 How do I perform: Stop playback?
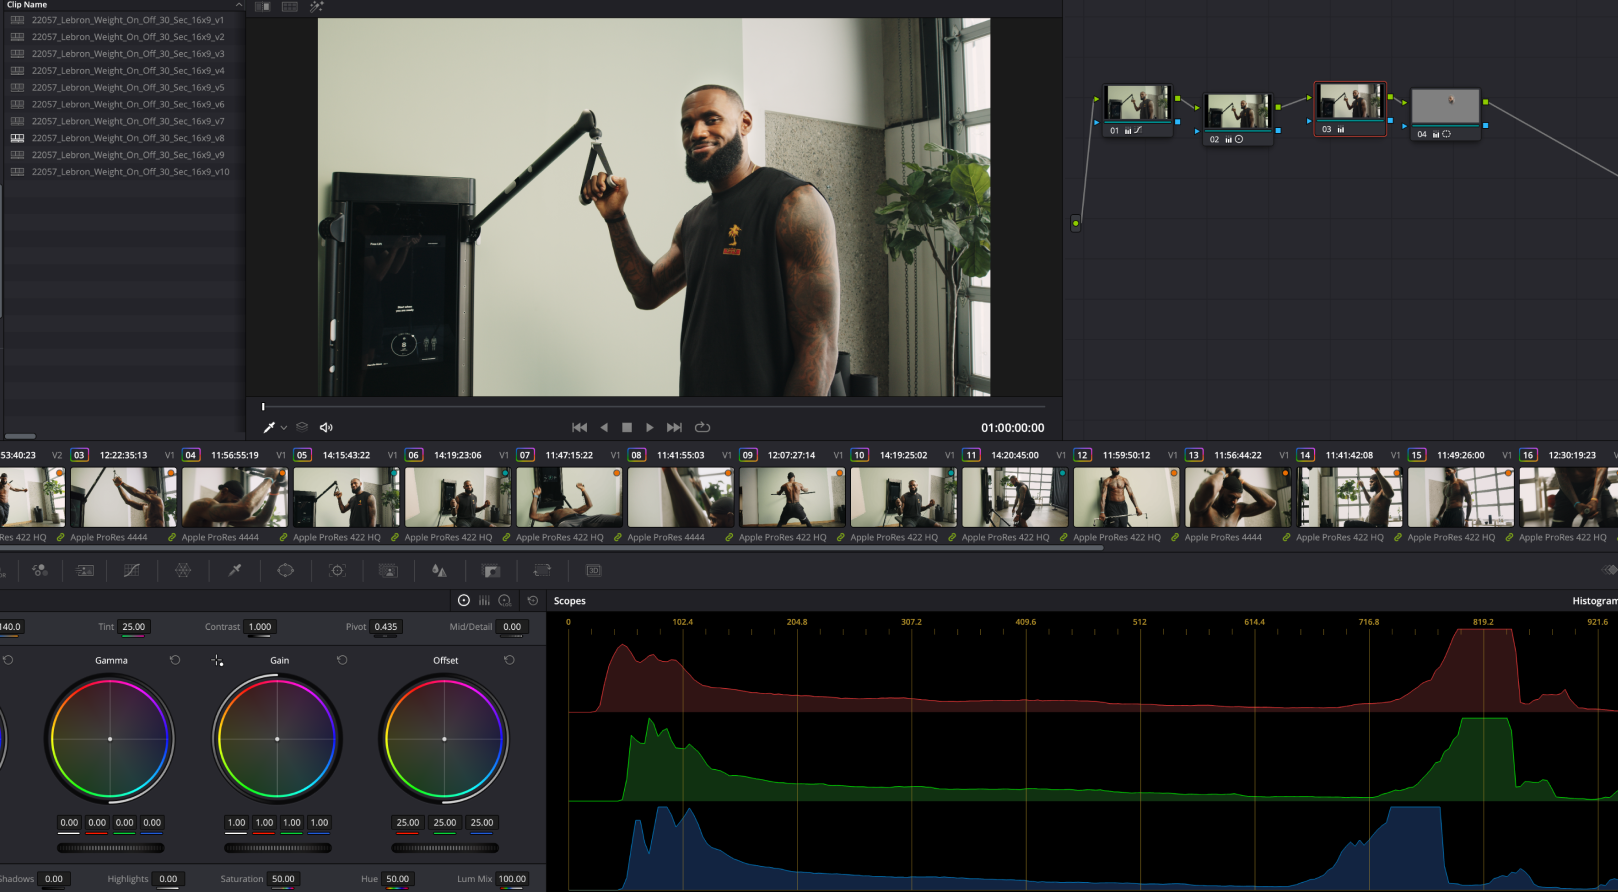(x=627, y=427)
